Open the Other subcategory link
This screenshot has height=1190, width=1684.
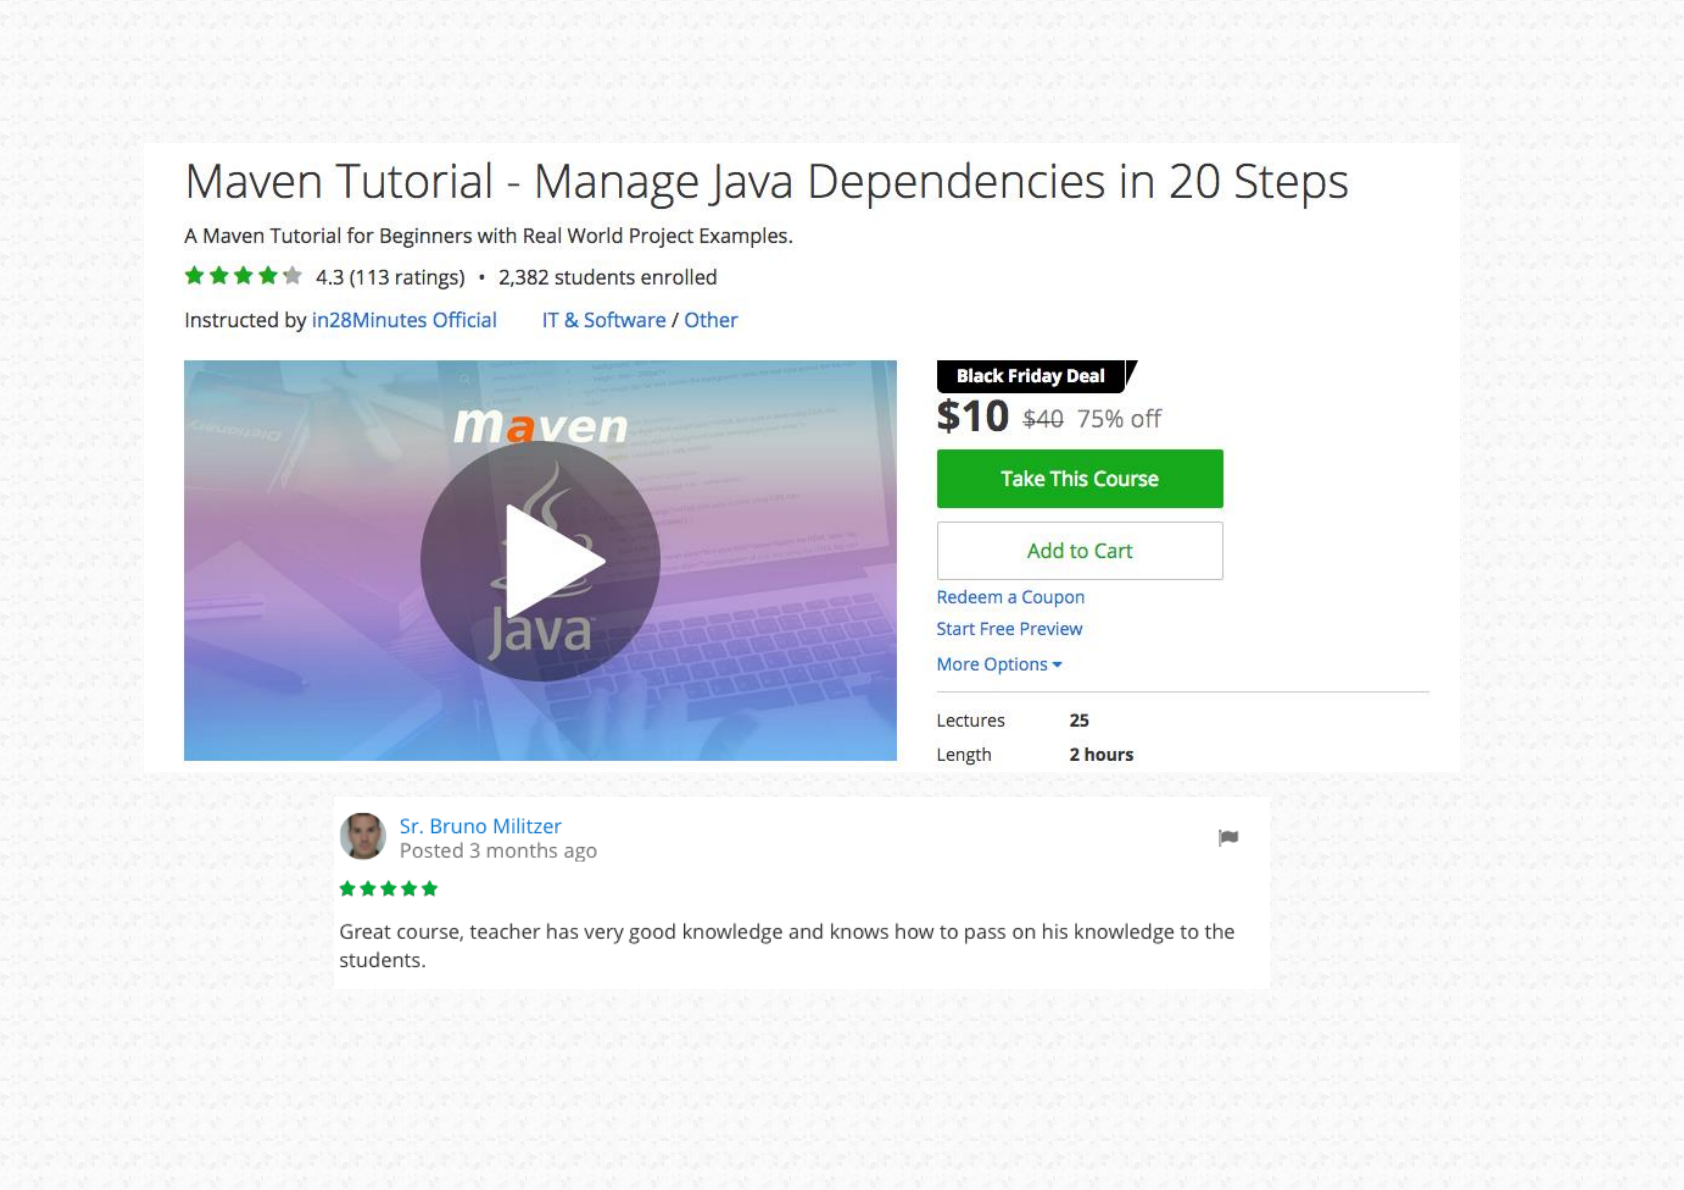tap(711, 320)
